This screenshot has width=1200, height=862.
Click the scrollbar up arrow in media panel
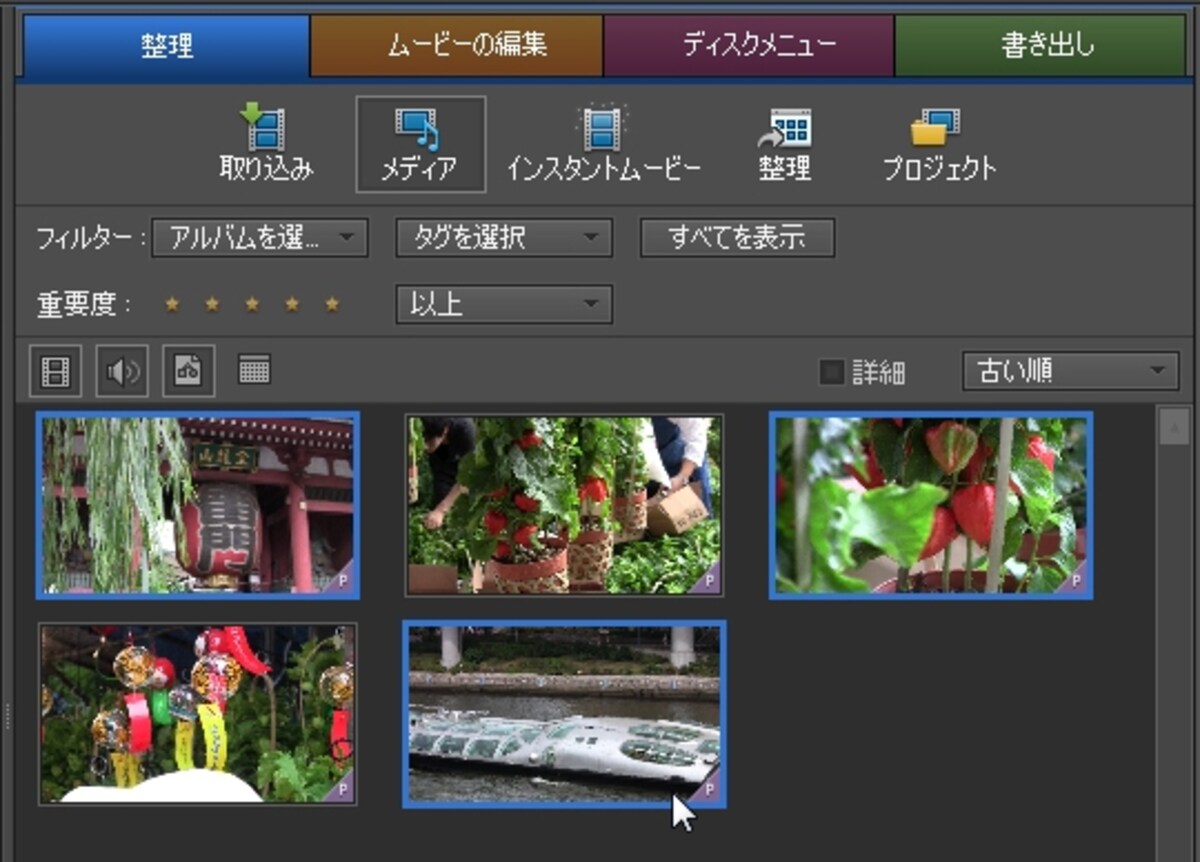point(1173,427)
